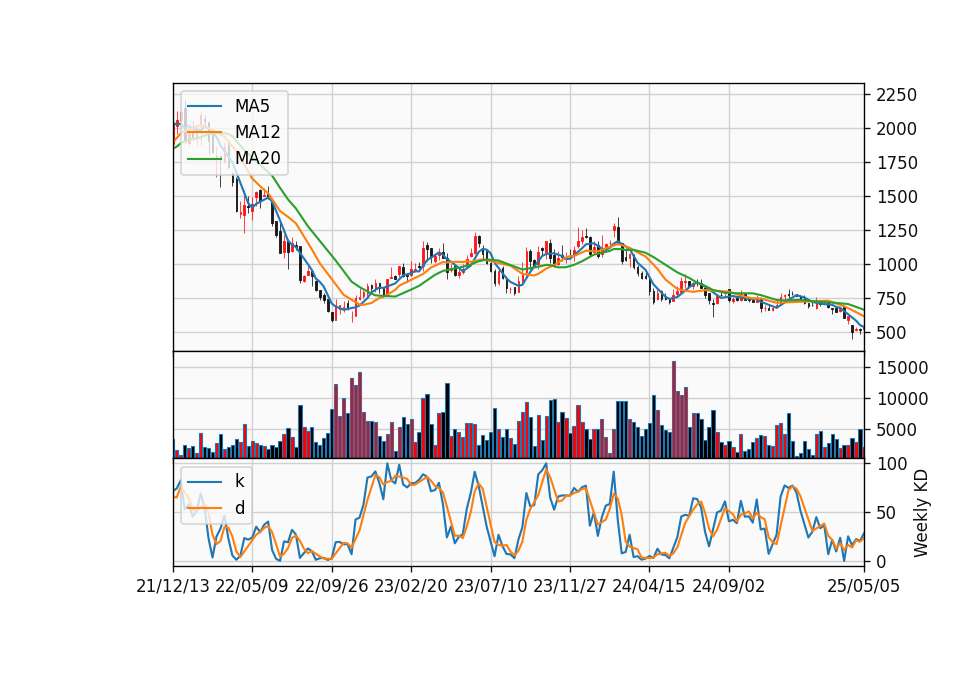Click the 22/05/09 date tick label
The width and height of the screenshot is (960, 690).
point(252,586)
